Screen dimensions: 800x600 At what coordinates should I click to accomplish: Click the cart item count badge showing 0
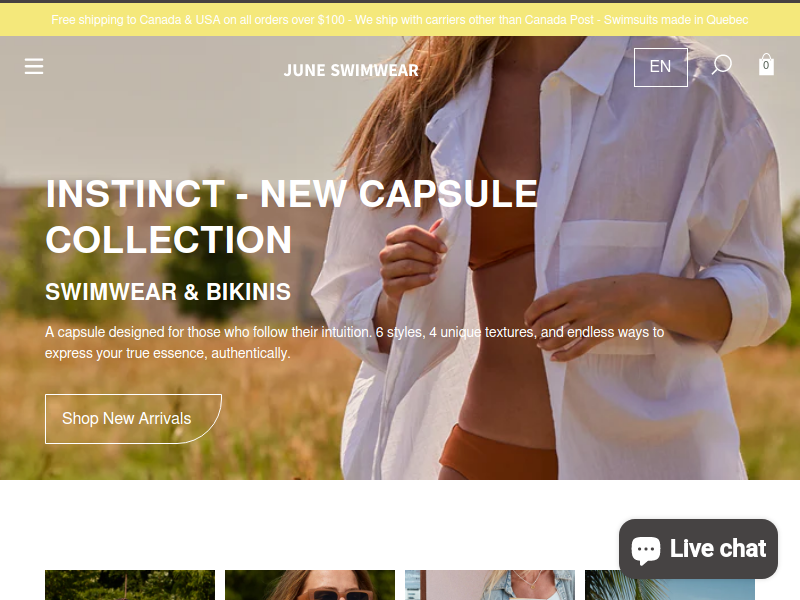tap(766, 66)
